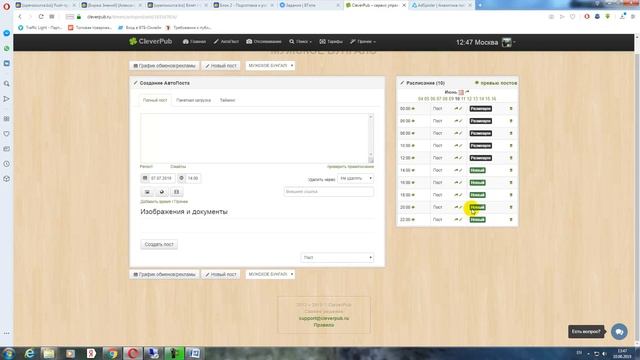Screen dimensions: 640x360
Task: Click the Смайлы link under text area
Action: pyautogui.click(x=178, y=167)
